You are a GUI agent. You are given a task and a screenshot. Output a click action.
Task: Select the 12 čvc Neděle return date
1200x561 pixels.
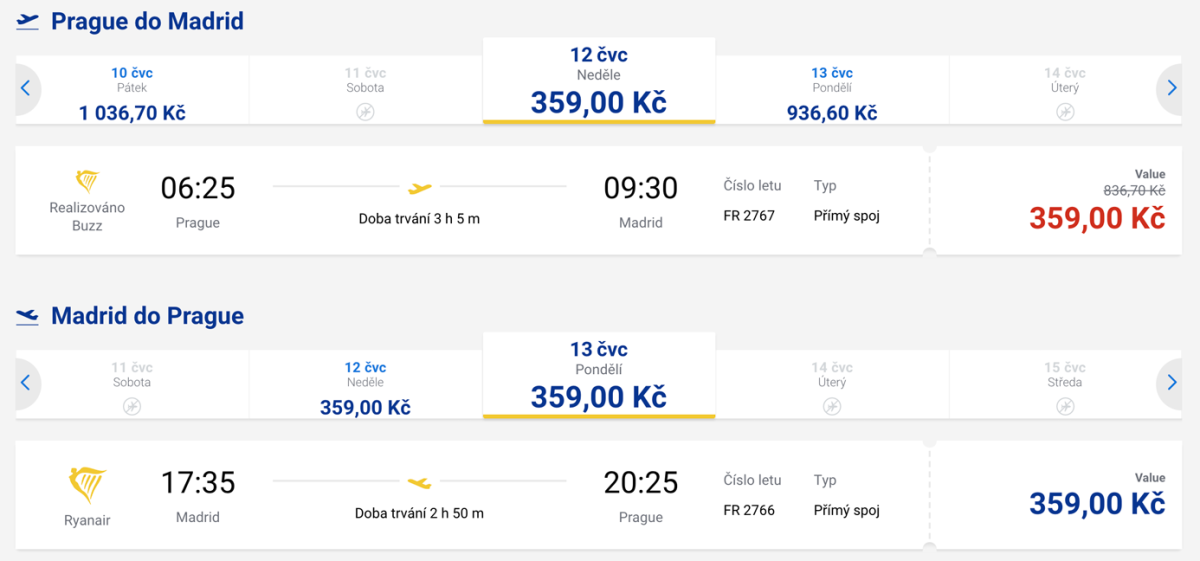[x=365, y=388]
